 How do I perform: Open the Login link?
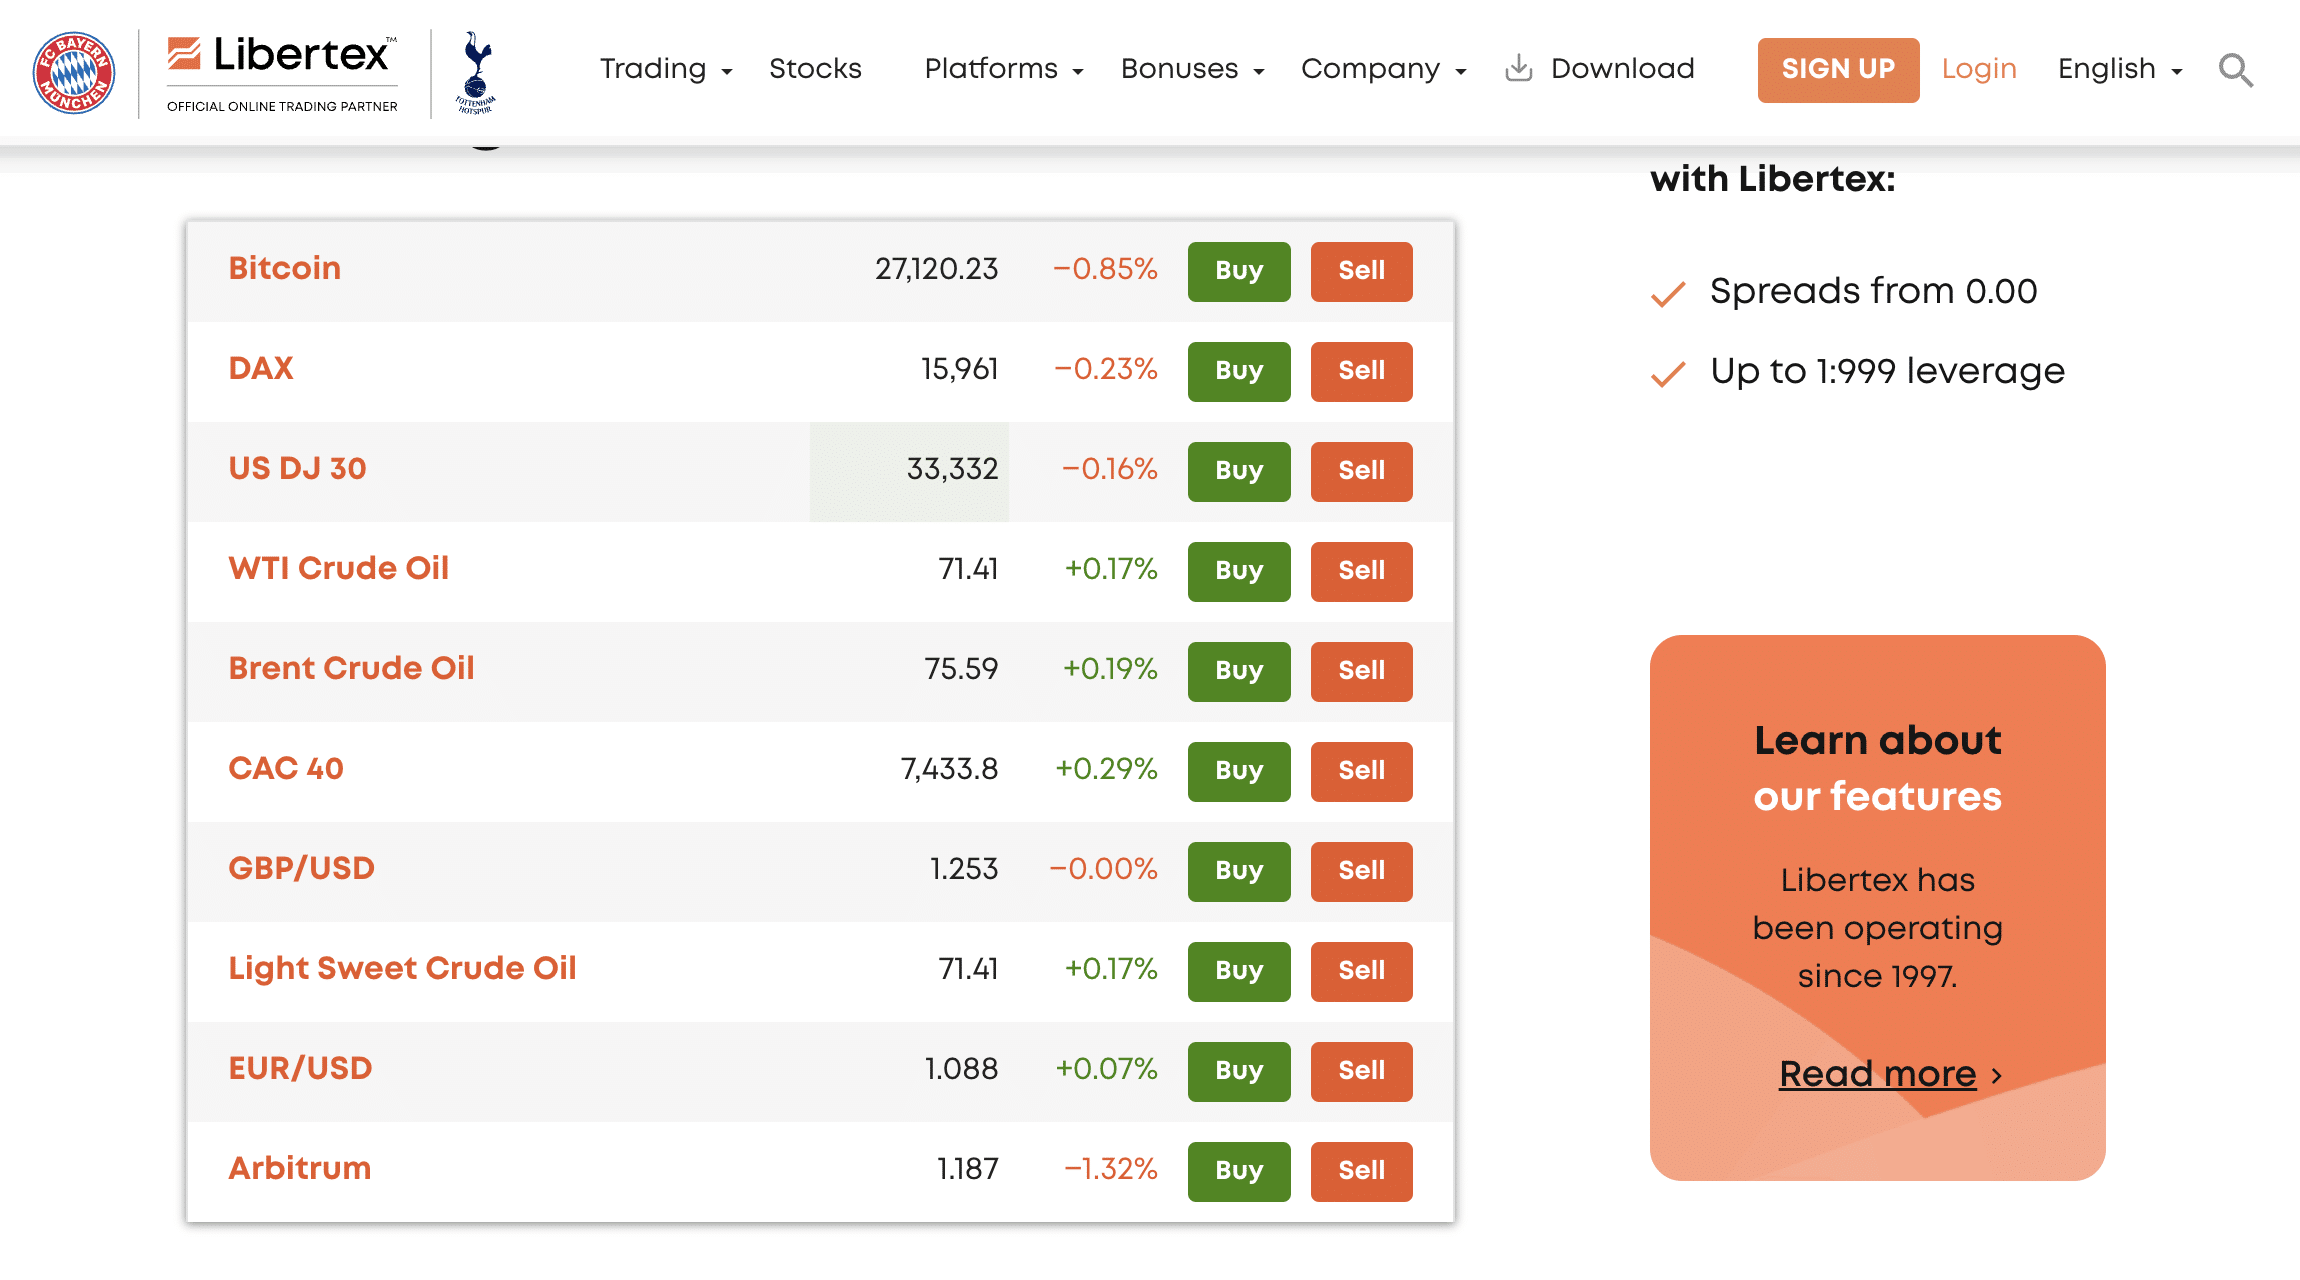1979,69
